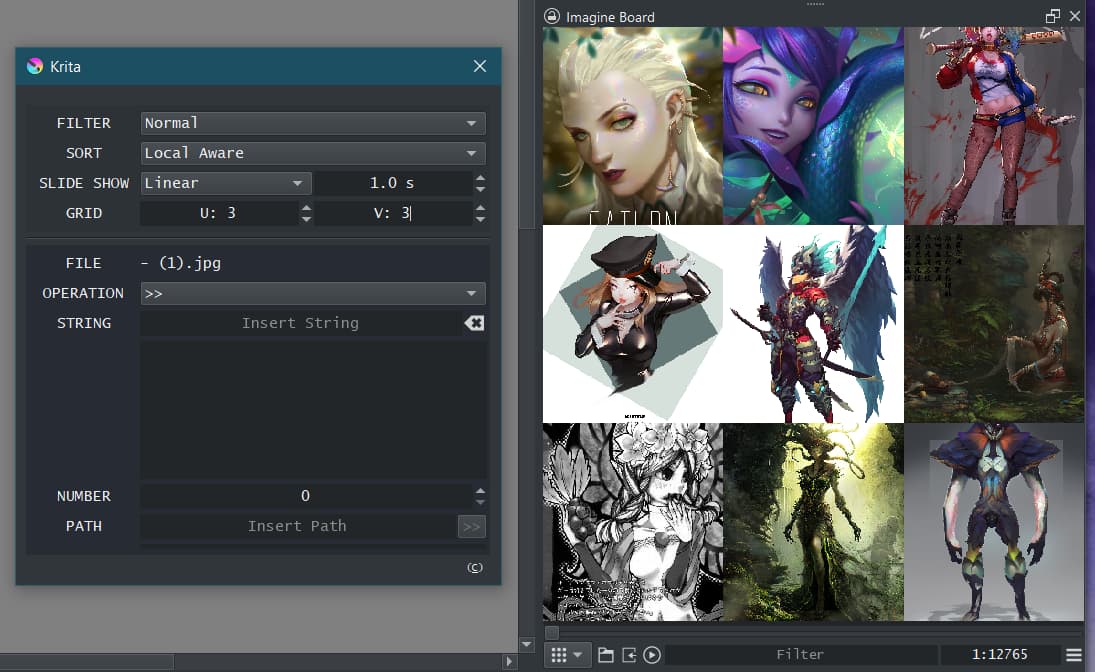Screen dimensions: 1095x672
Task: Click the import file arrow icon
Action: (x=629, y=655)
